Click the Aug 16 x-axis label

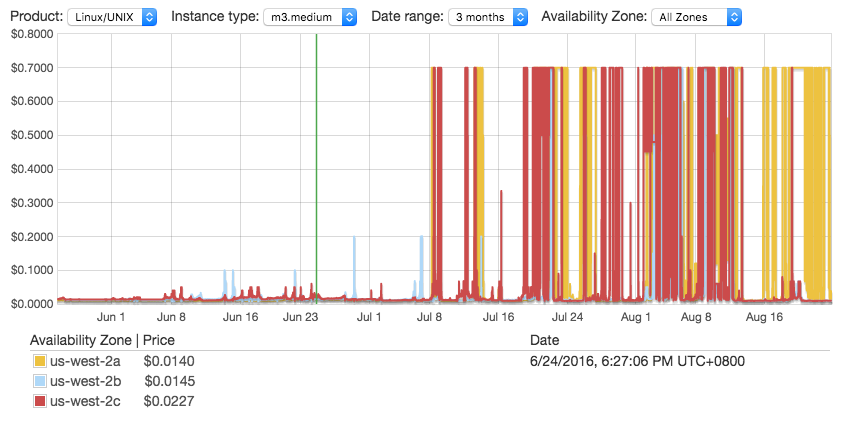763,317
